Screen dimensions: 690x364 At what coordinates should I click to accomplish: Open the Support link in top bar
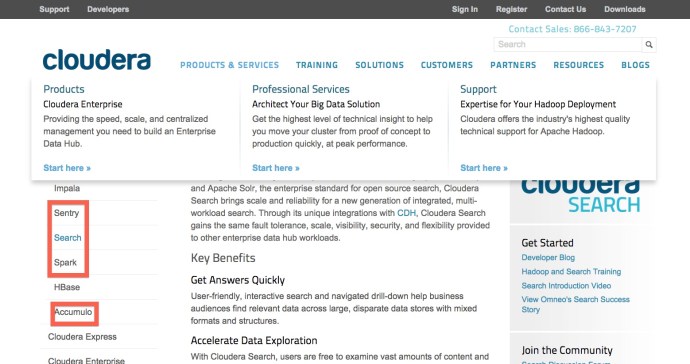(54, 9)
